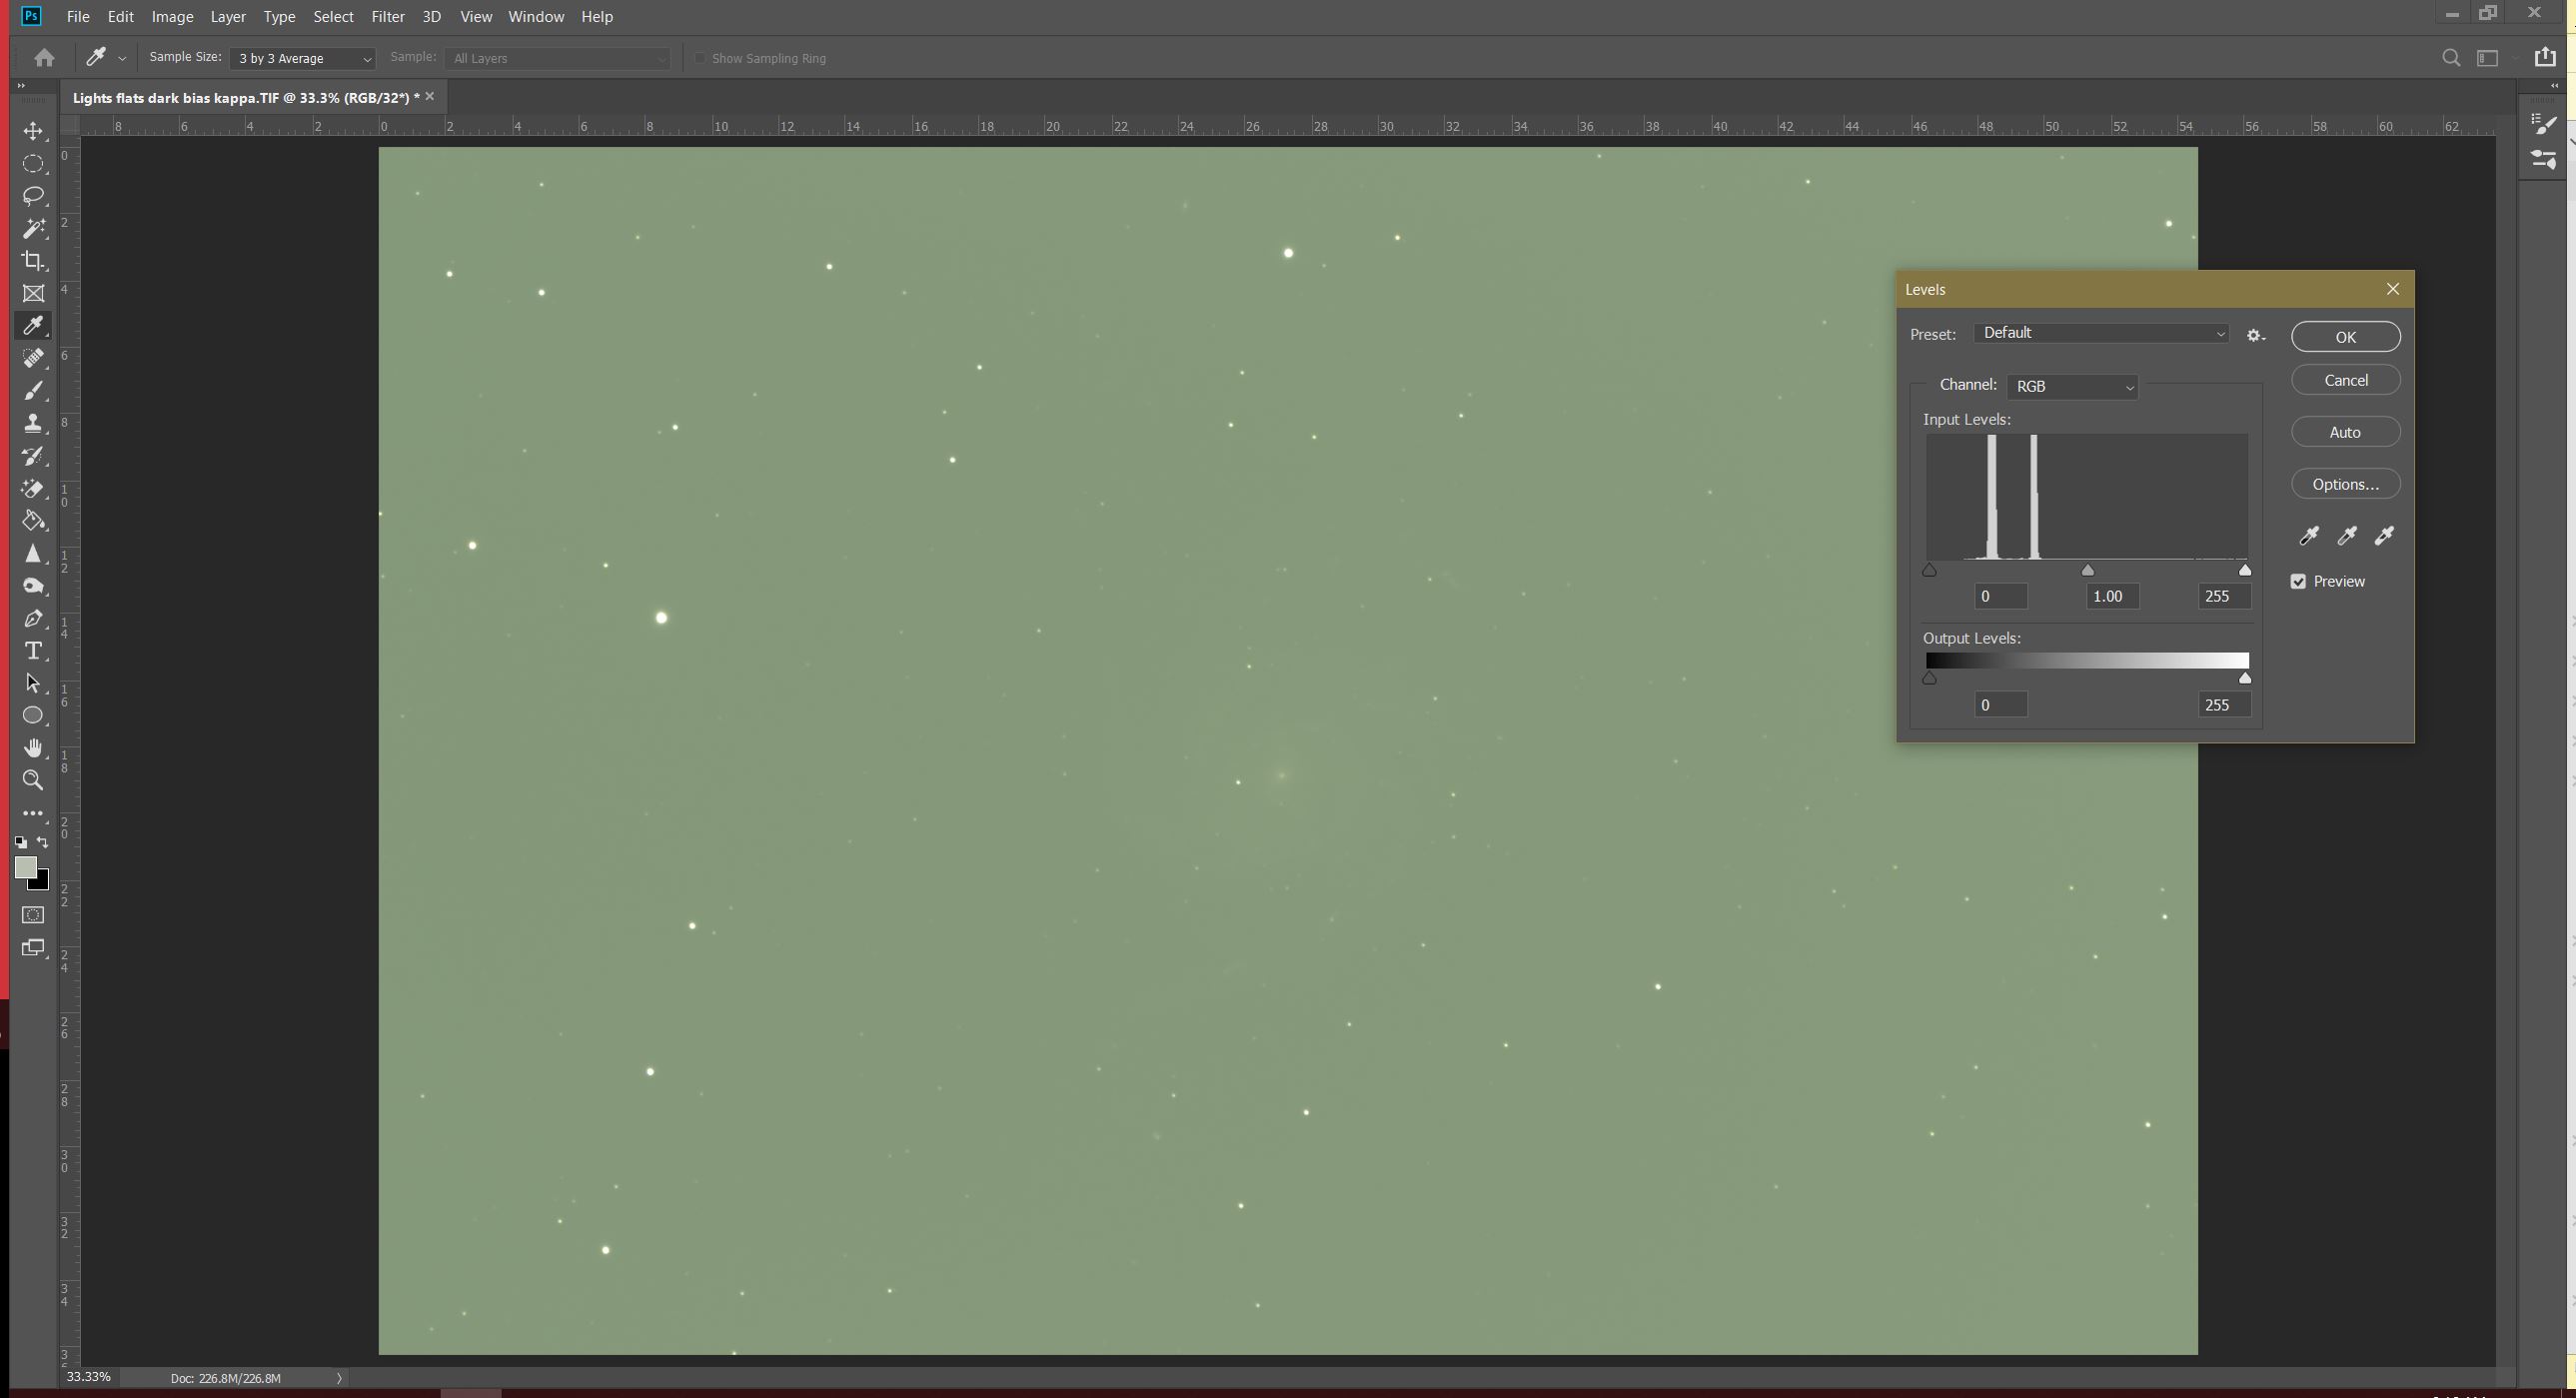Open the Image menu

click(172, 17)
